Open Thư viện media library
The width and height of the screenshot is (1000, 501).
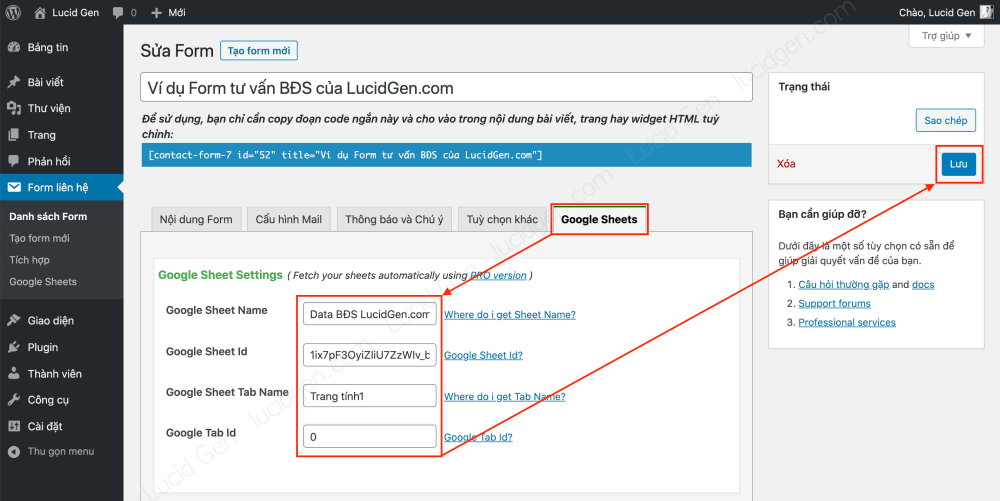(x=48, y=108)
